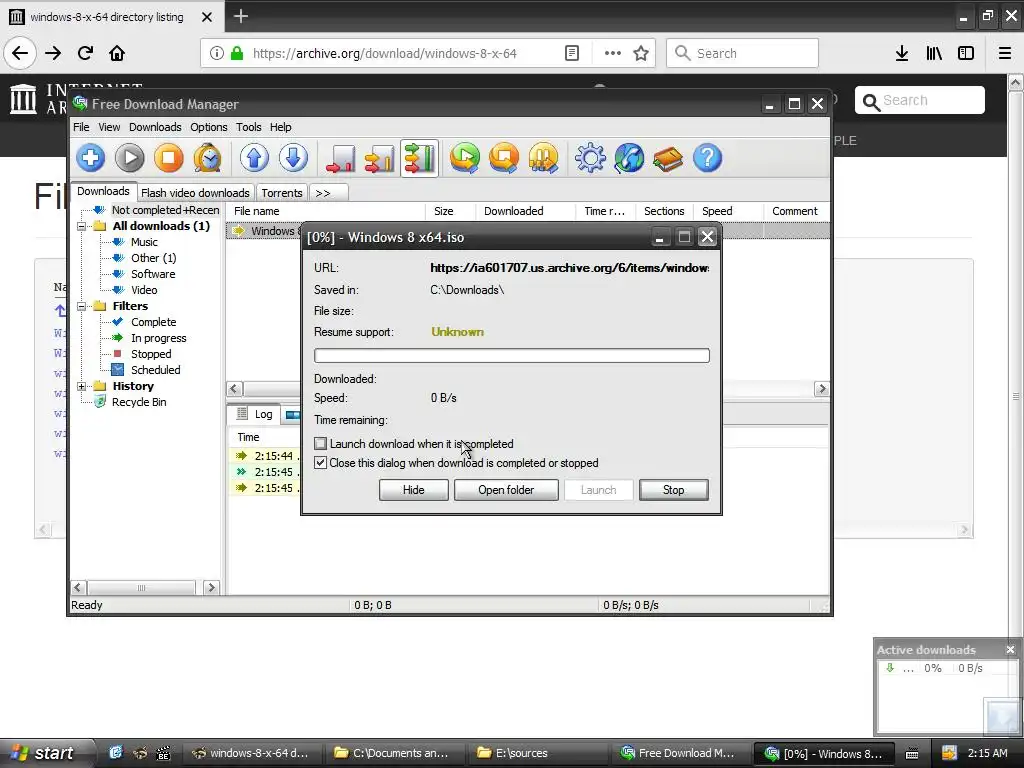Viewport: 1024px width, 768px height.
Task: Open Help with the question mark icon
Action: [x=707, y=158]
